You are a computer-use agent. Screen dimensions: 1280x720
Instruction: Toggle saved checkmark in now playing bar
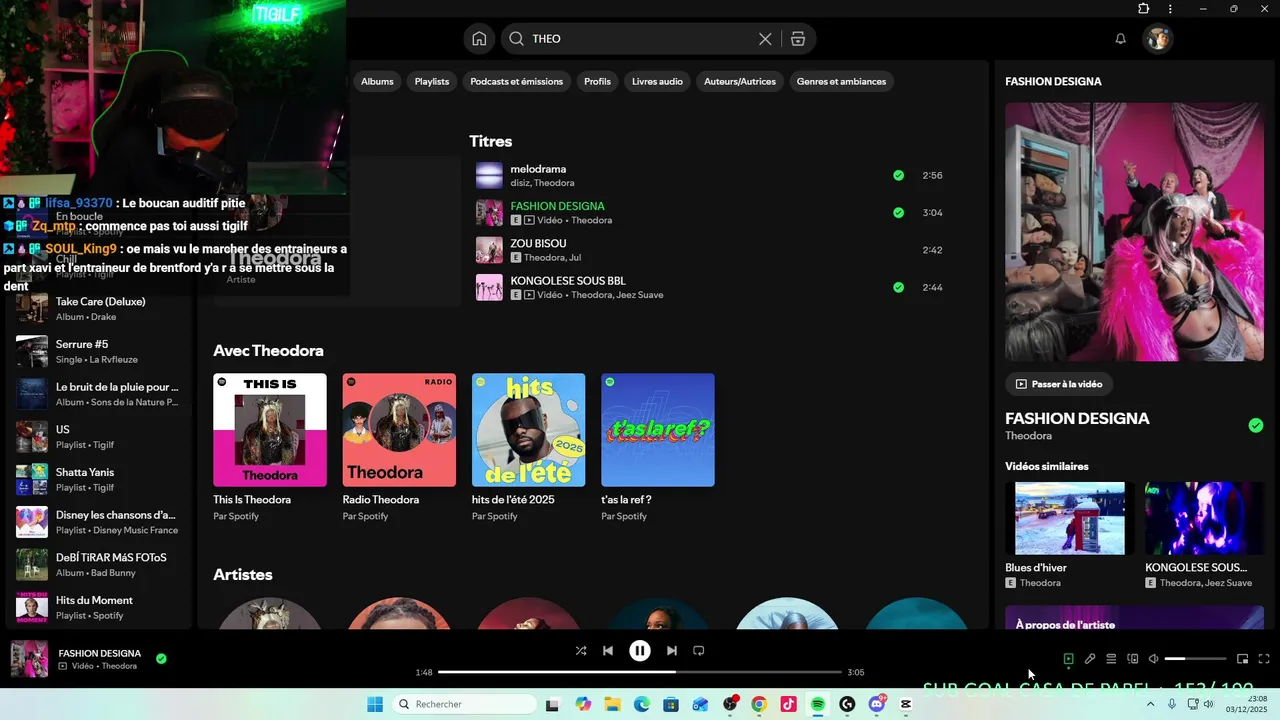tap(161, 659)
